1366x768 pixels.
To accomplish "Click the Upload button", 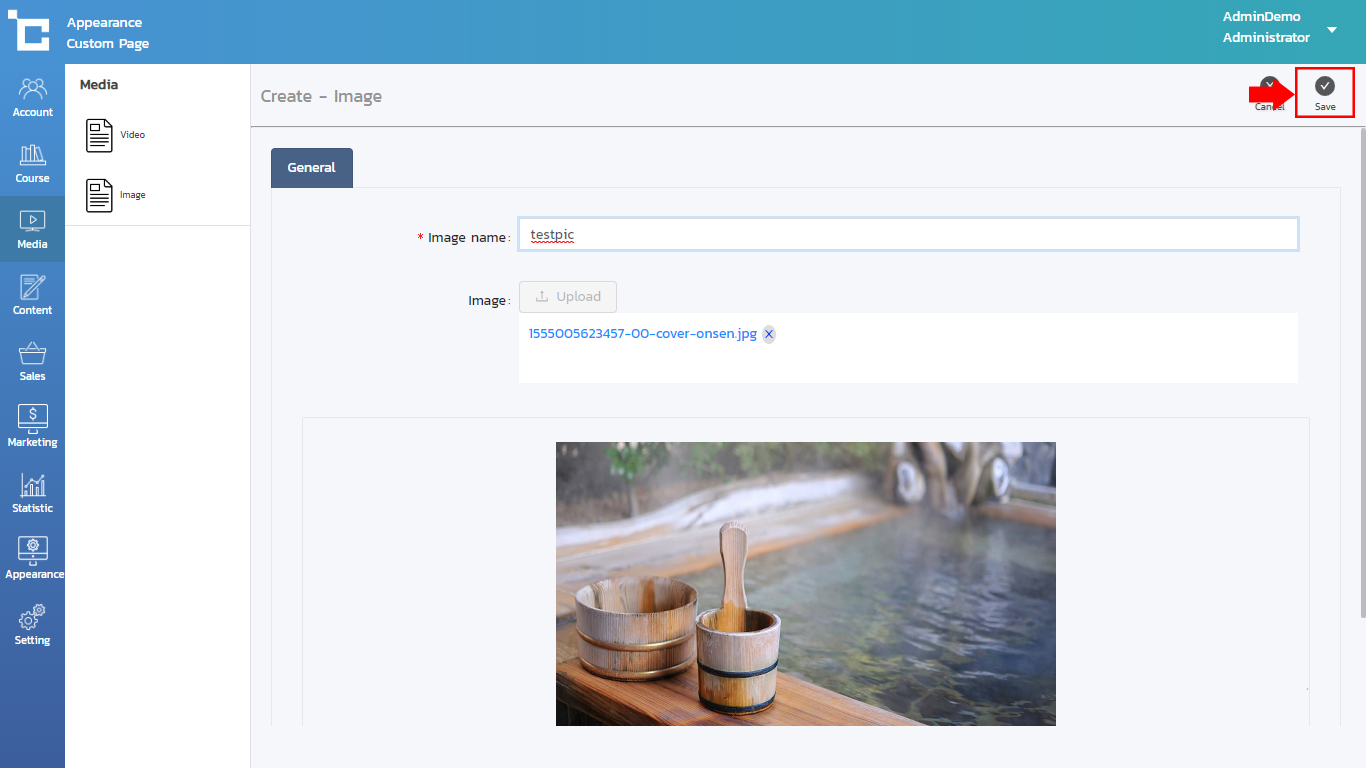I will click(x=567, y=297).
